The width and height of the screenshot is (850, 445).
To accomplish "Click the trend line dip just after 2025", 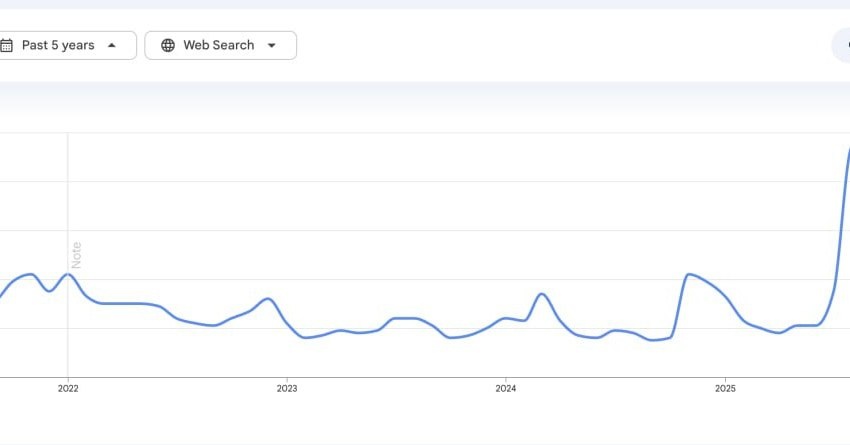I will (778, 332).
